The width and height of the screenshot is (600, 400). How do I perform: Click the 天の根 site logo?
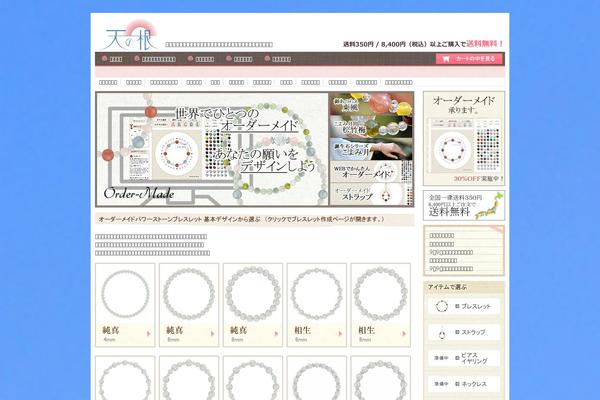[x=128, y=36]
